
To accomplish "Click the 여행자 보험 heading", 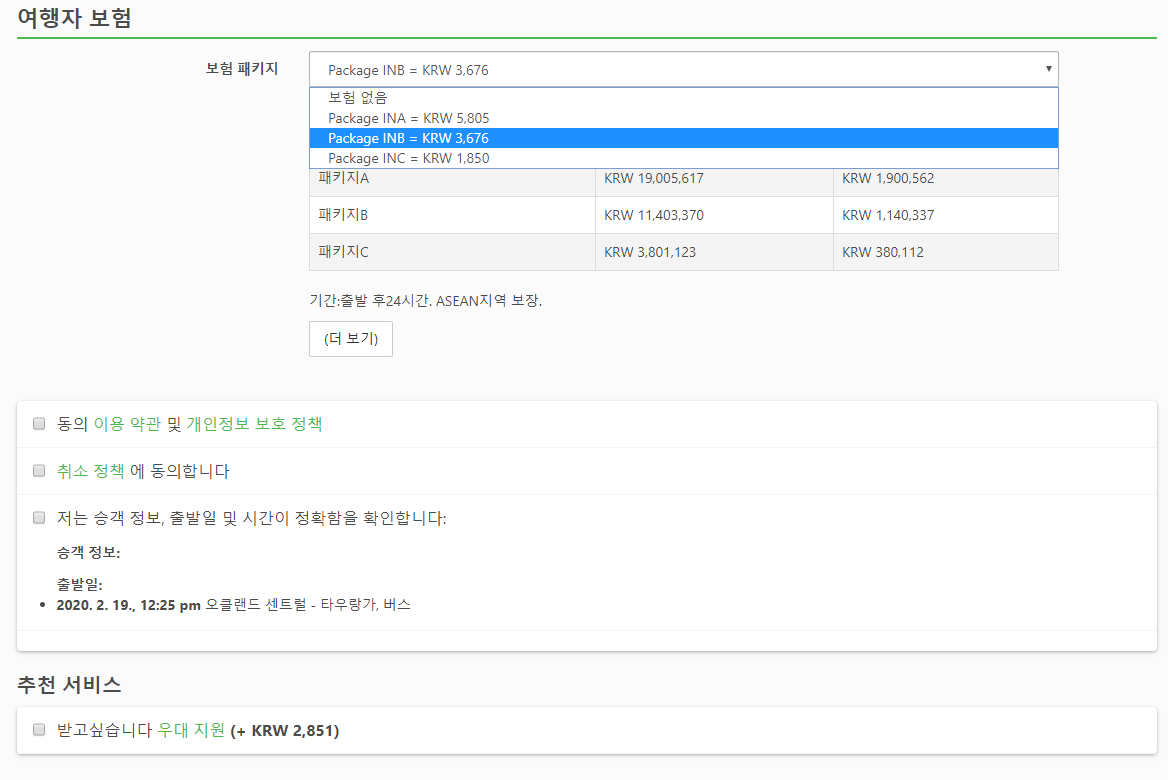I will pos(74,18).
